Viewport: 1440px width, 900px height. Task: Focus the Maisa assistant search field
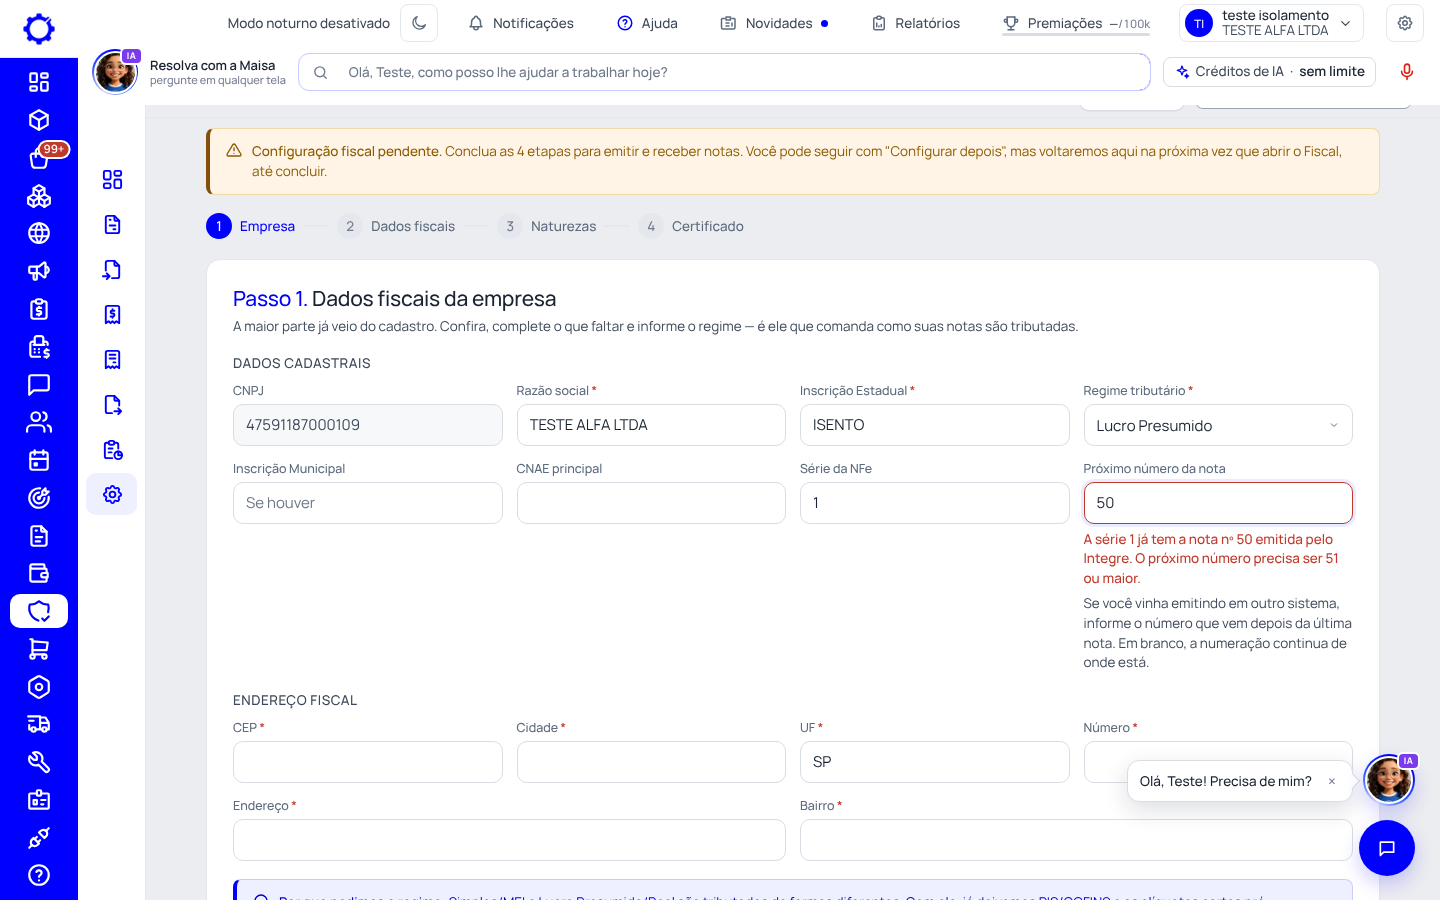[x=724, y=72]
